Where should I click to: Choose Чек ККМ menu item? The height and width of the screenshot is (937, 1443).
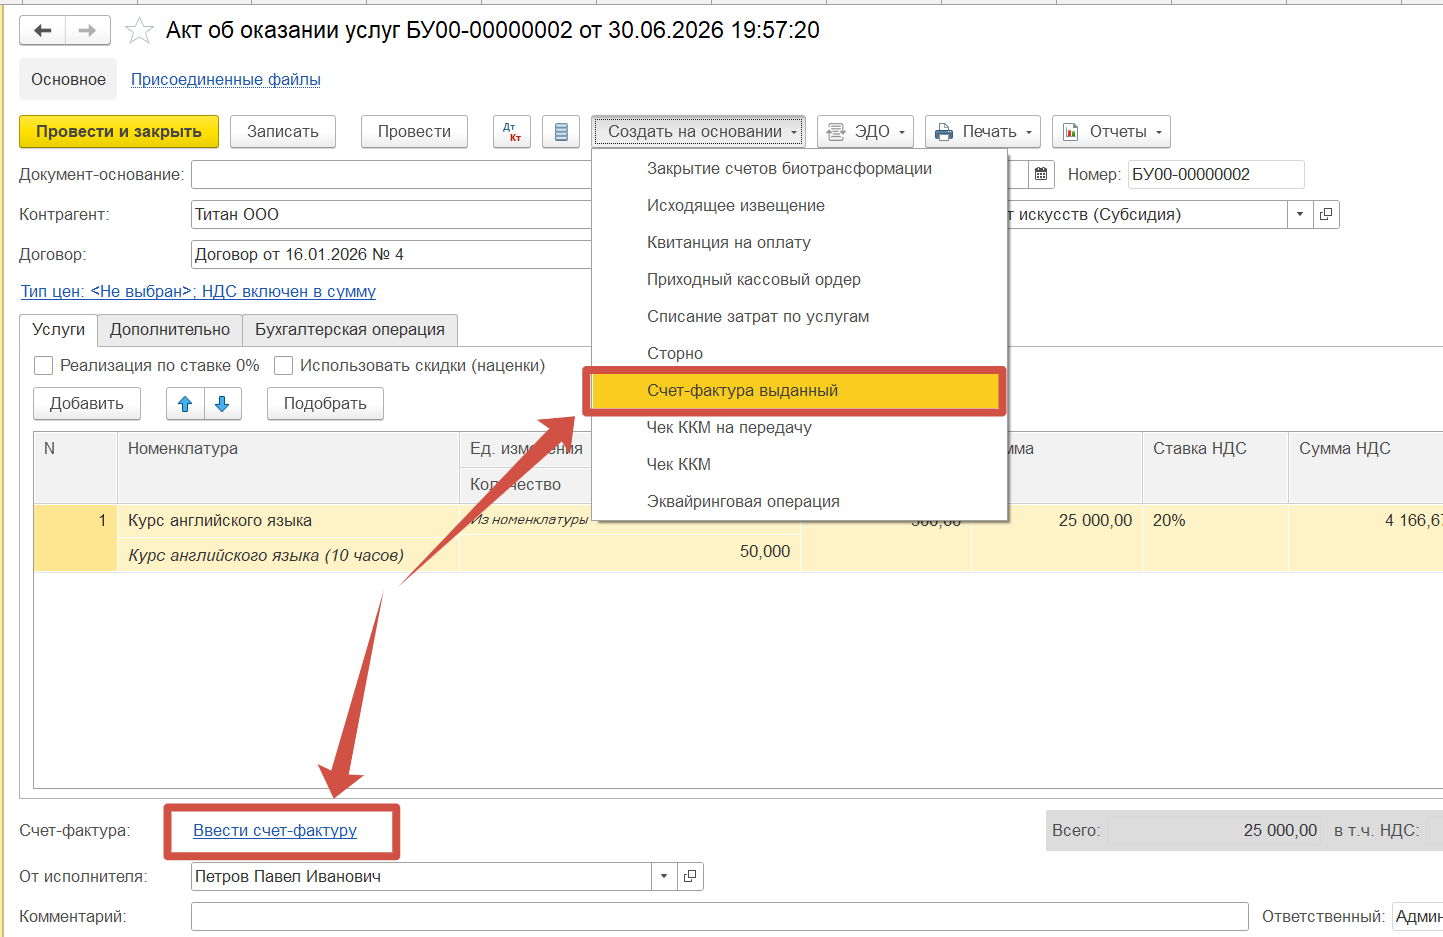799,465
